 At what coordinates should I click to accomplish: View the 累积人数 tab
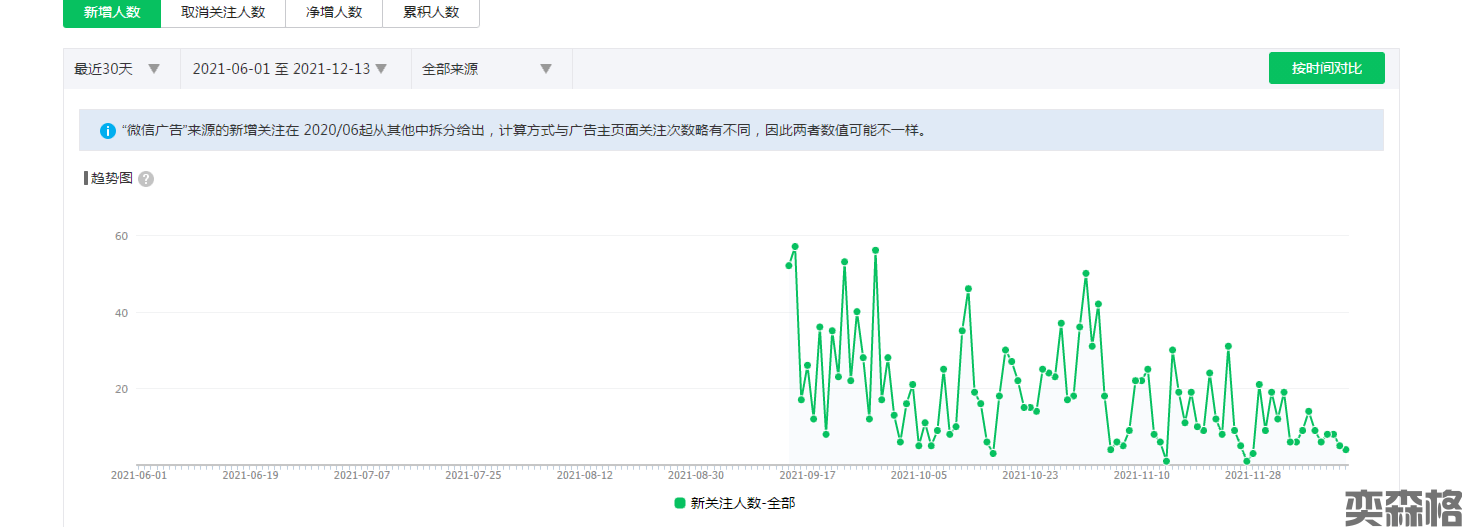(431, 12)
